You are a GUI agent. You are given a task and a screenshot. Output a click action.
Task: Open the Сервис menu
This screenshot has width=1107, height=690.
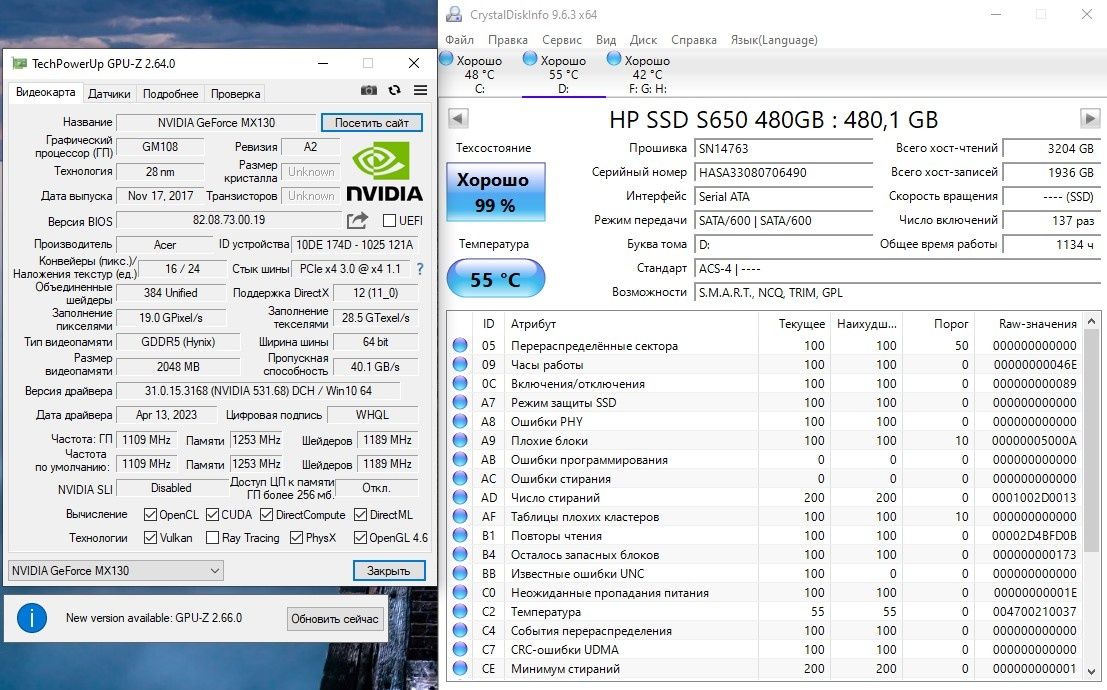(562, 40)
